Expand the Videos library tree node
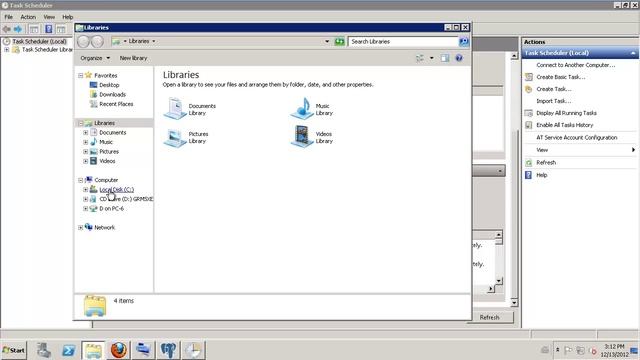Image resolution: width=640 pixels, height=360 pixels. point(86,161)
